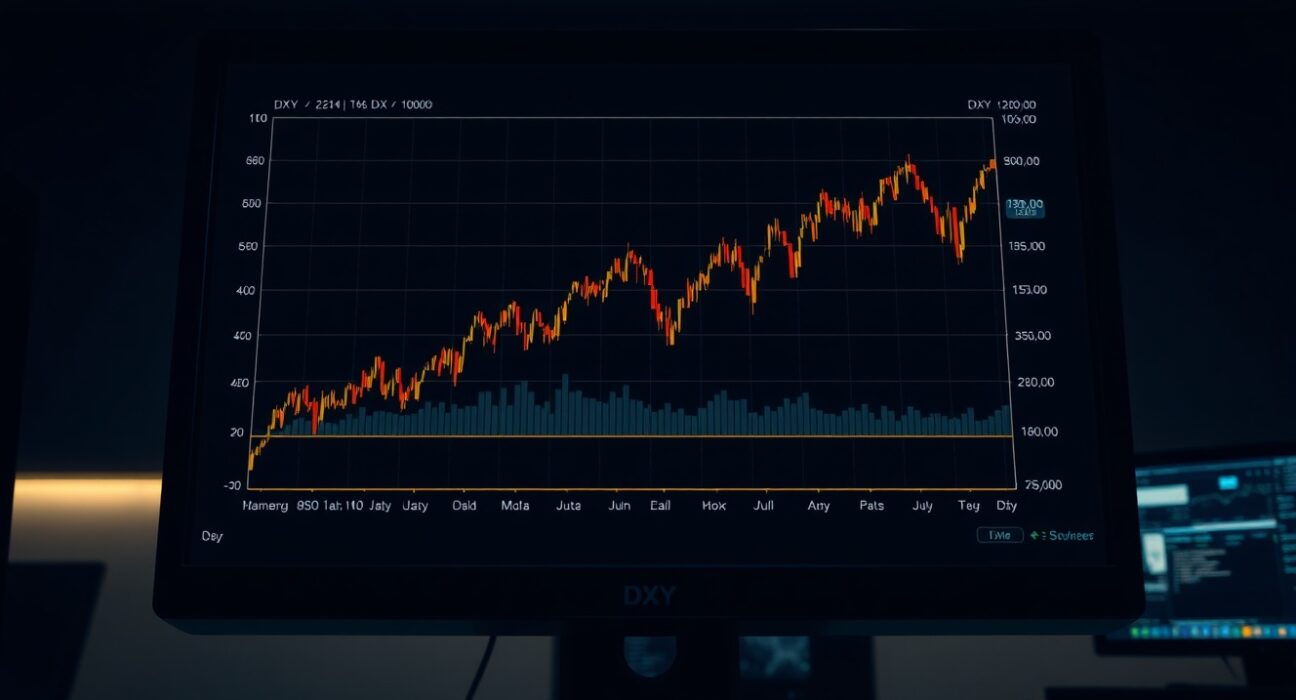Select the Jun label on the time axis
Image resolution: width=1296 pixels, height=700 pixels.
click(618, 505)
